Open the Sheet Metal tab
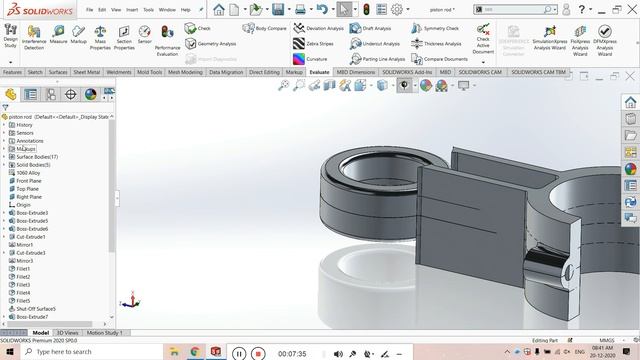 coord(87,72)
